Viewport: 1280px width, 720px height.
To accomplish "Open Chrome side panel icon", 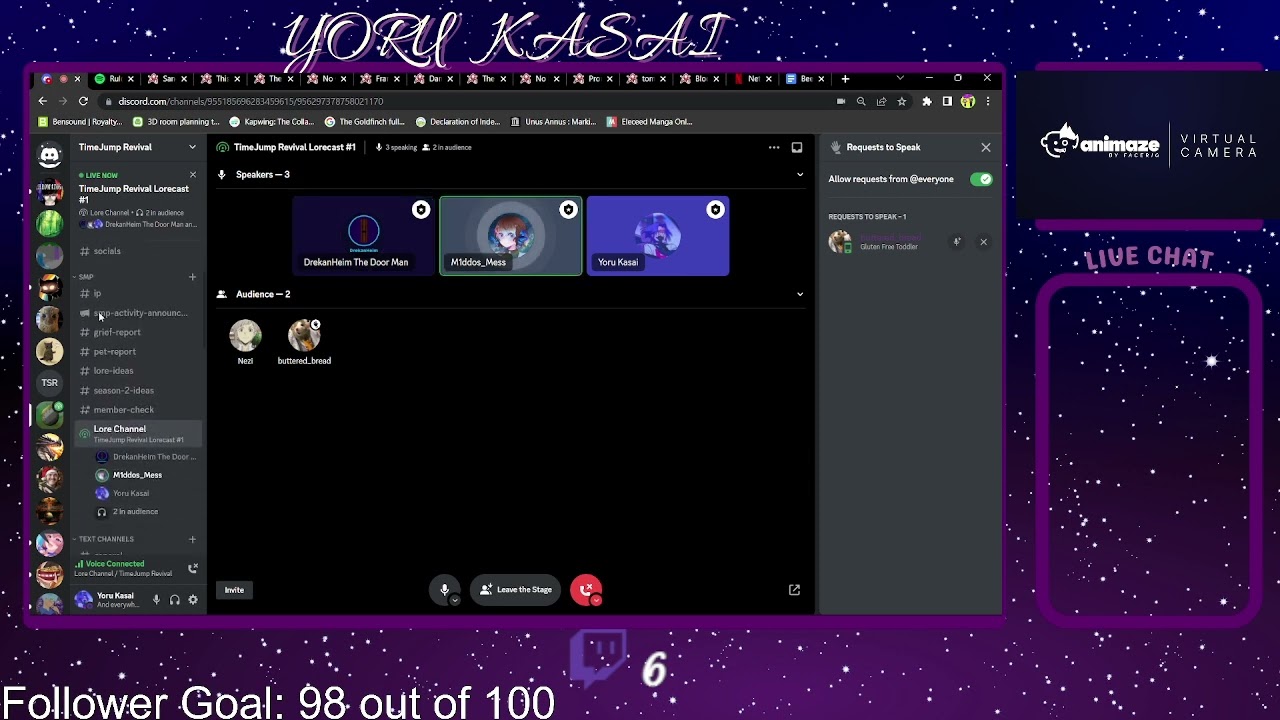I will [947, 101].
